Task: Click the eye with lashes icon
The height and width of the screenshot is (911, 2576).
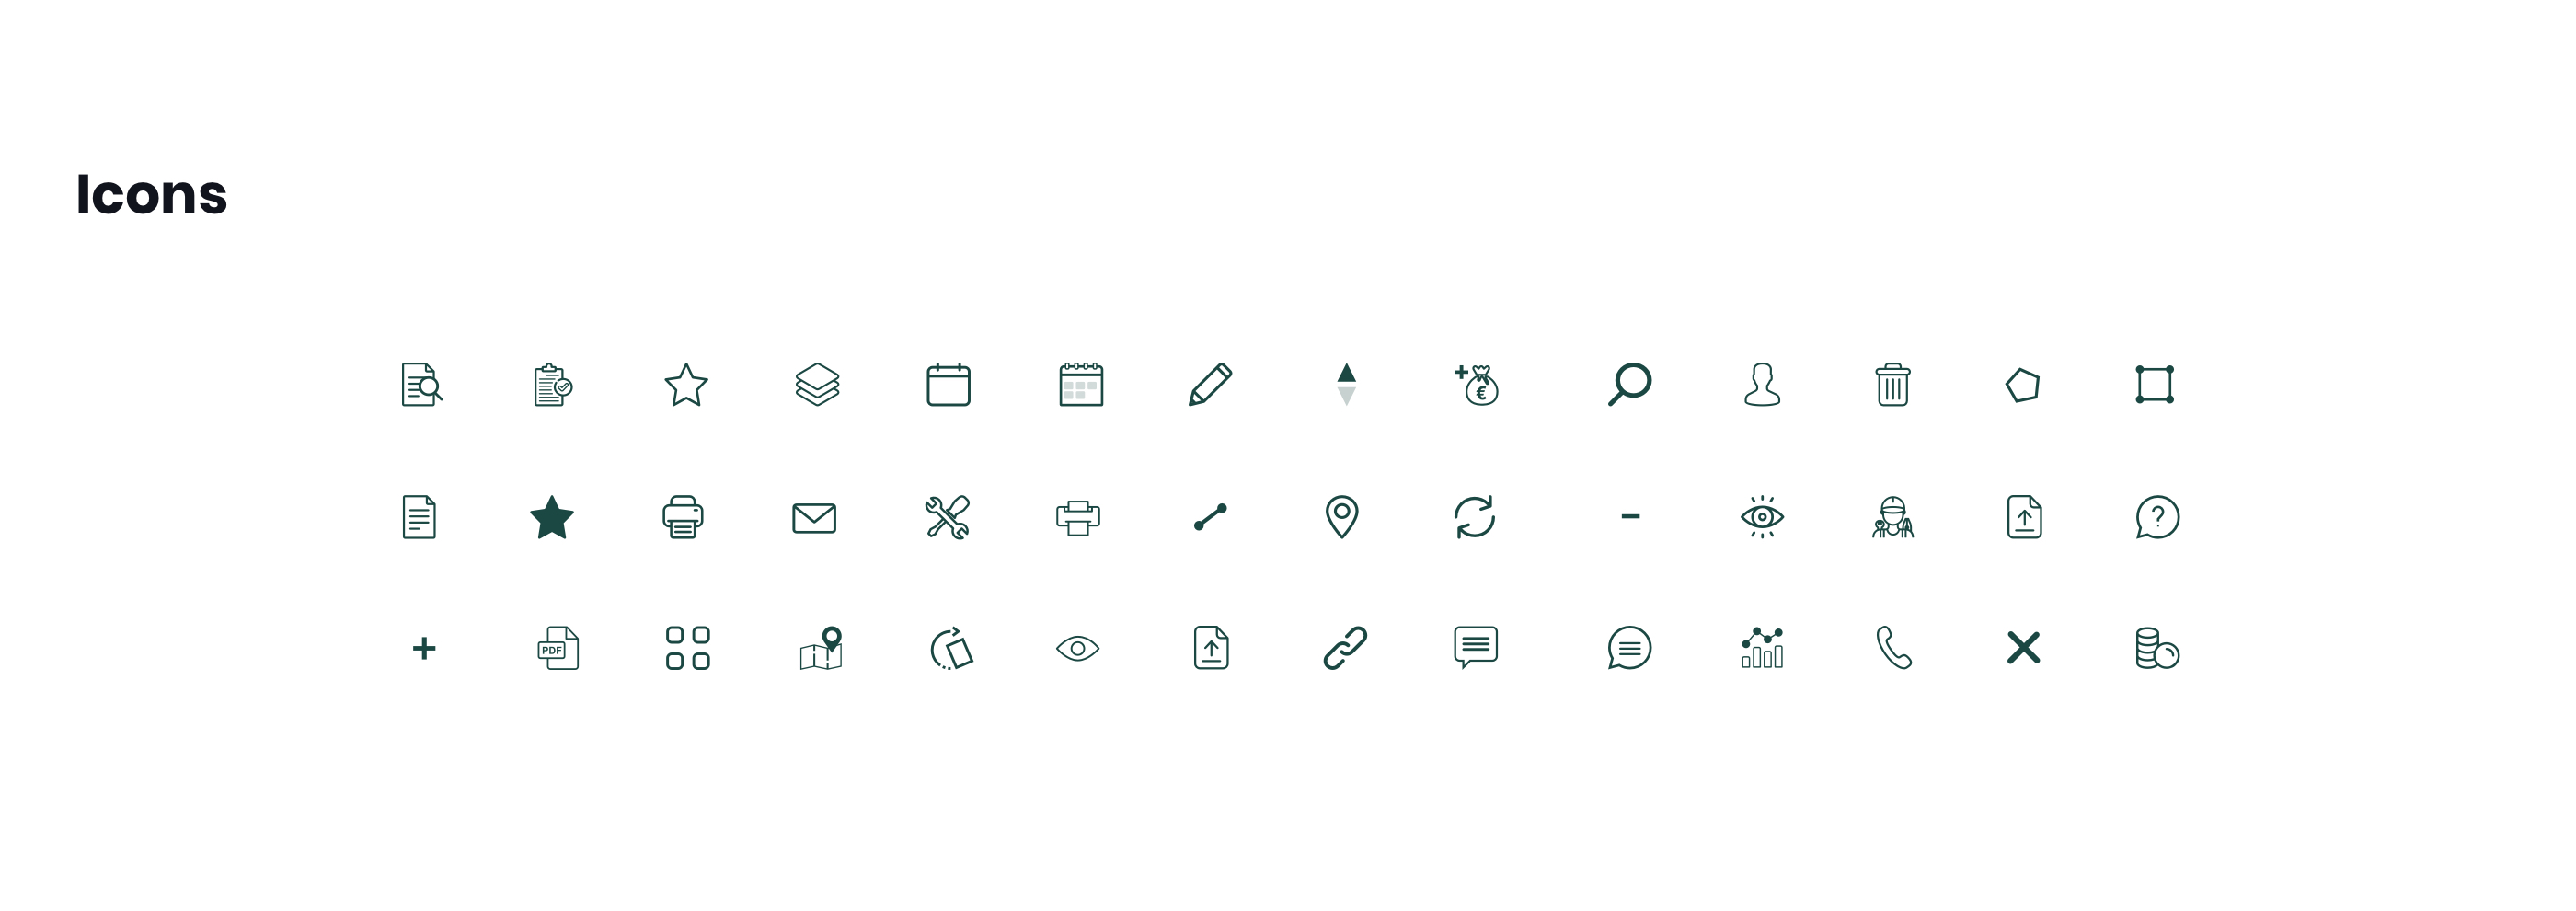Action: tap(1762, 517)
